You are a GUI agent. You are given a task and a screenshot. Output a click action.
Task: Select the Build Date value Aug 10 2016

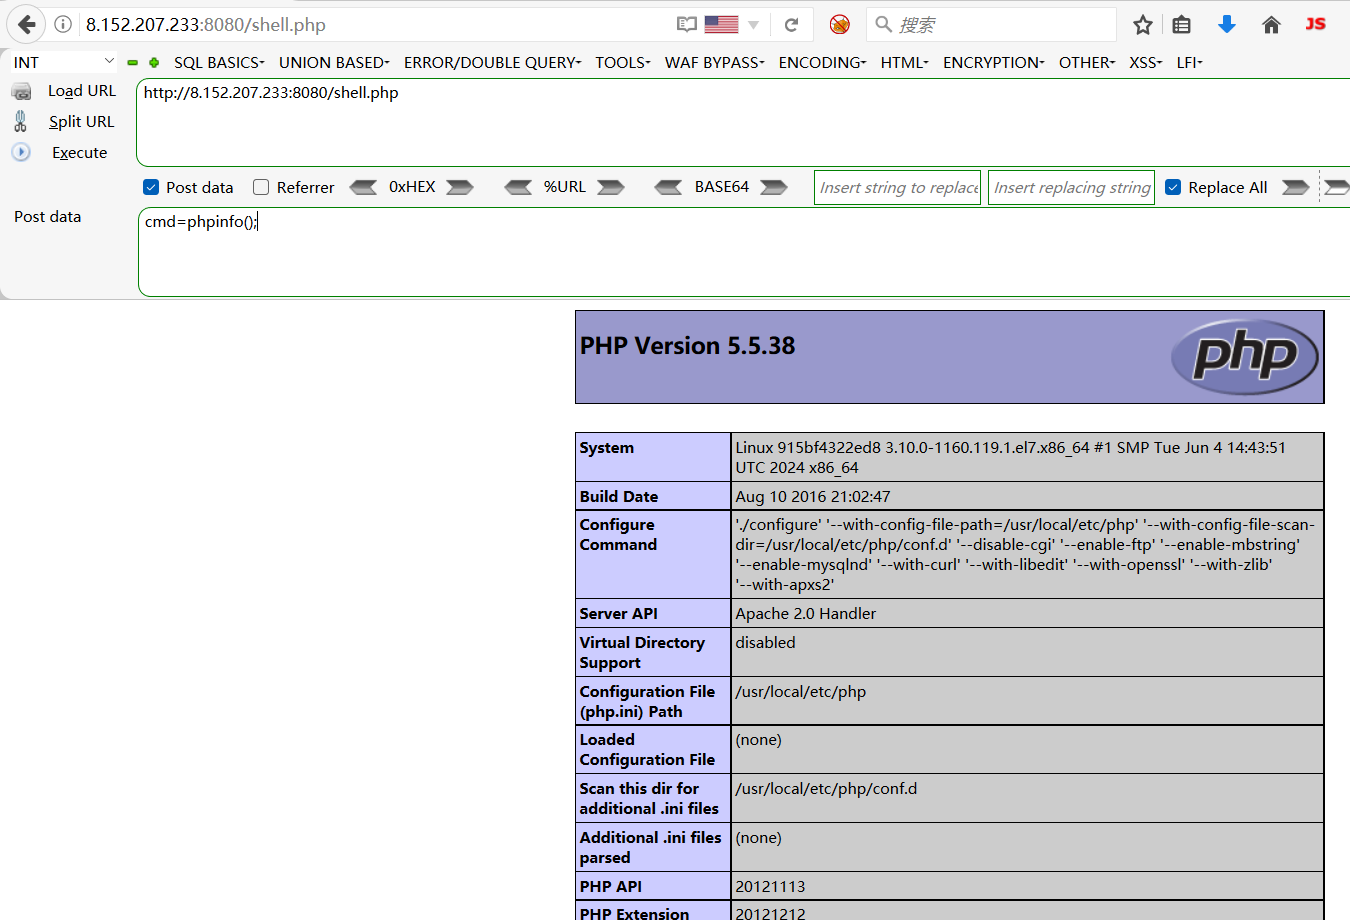coord(813,497)
